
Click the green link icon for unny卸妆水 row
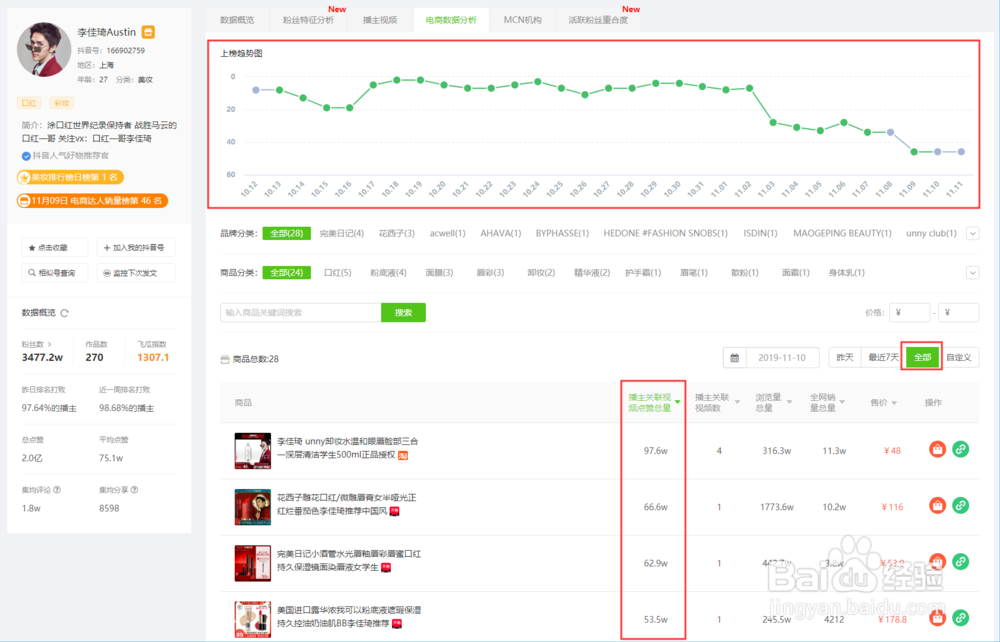pyautogui.click(x=960, y=449)
